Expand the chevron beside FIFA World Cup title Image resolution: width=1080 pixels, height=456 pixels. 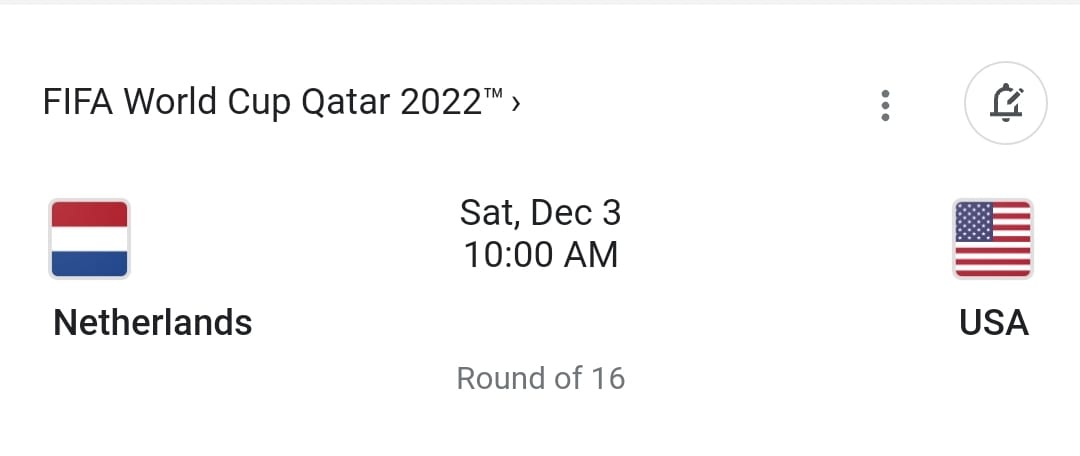[x=515, y=102]
